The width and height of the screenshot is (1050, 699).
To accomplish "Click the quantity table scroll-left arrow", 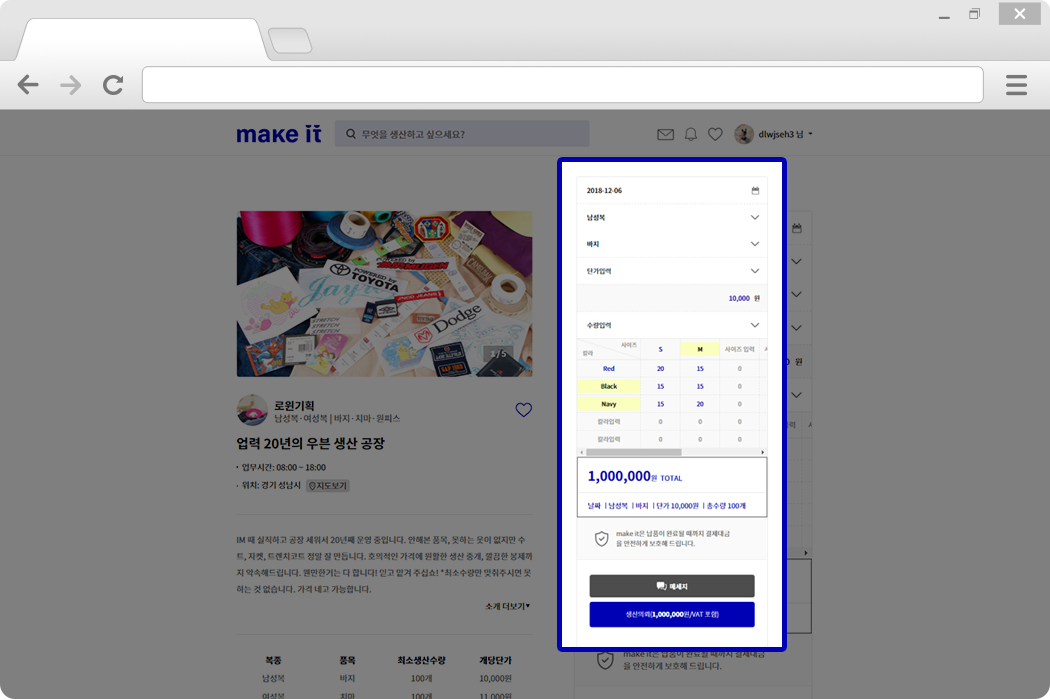I will point(581,453).
